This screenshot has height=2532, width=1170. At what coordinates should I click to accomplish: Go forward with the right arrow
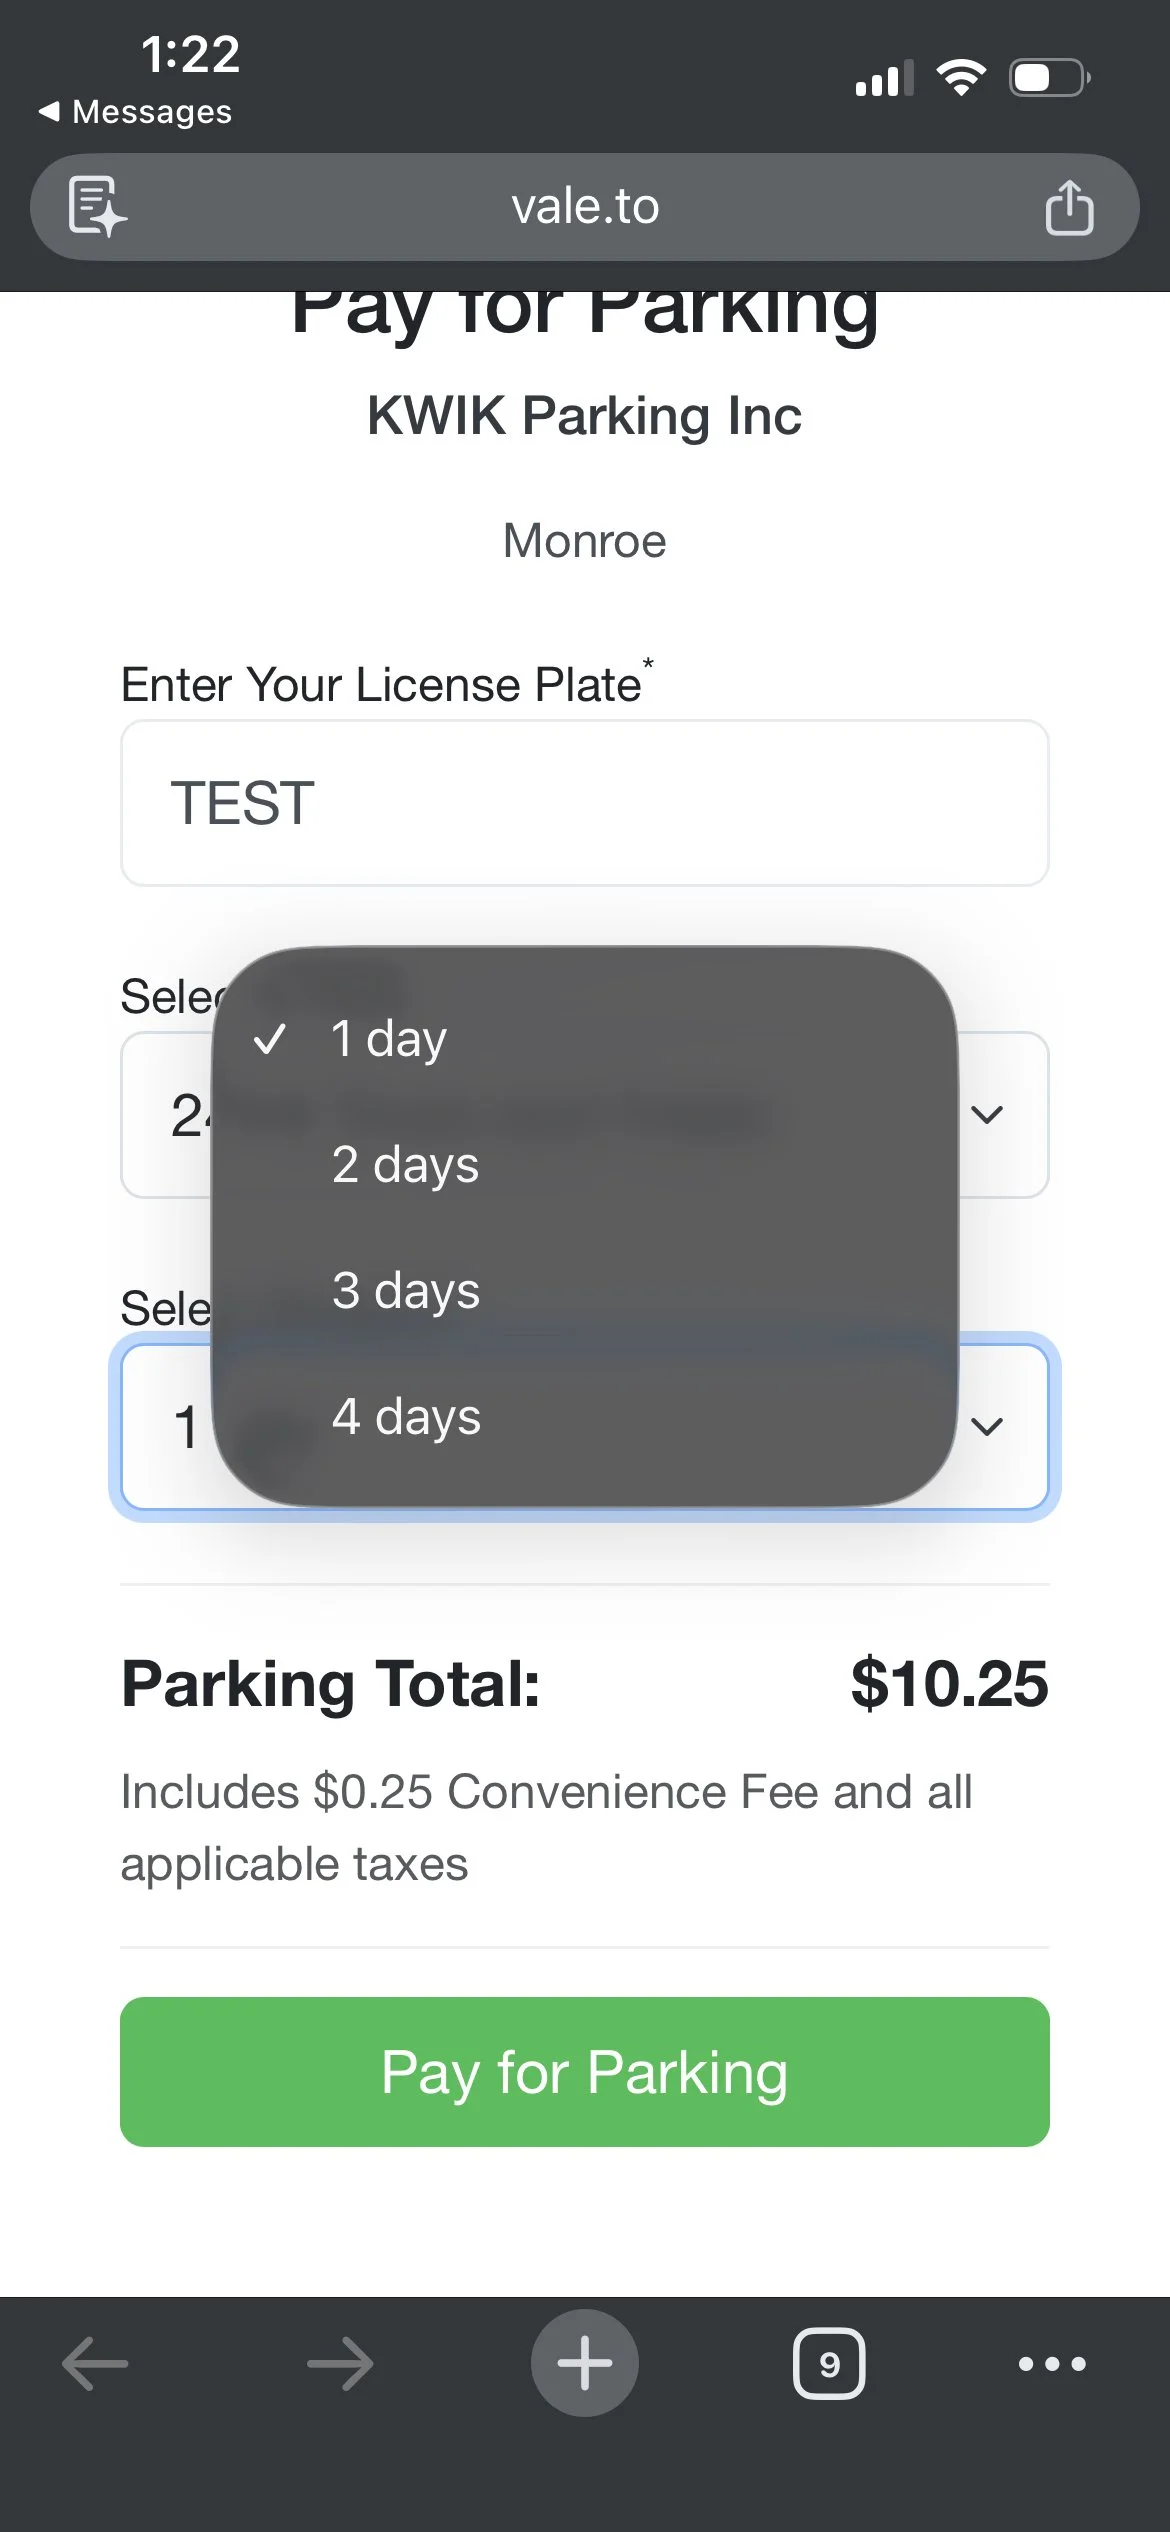(x=340, y=2363)
